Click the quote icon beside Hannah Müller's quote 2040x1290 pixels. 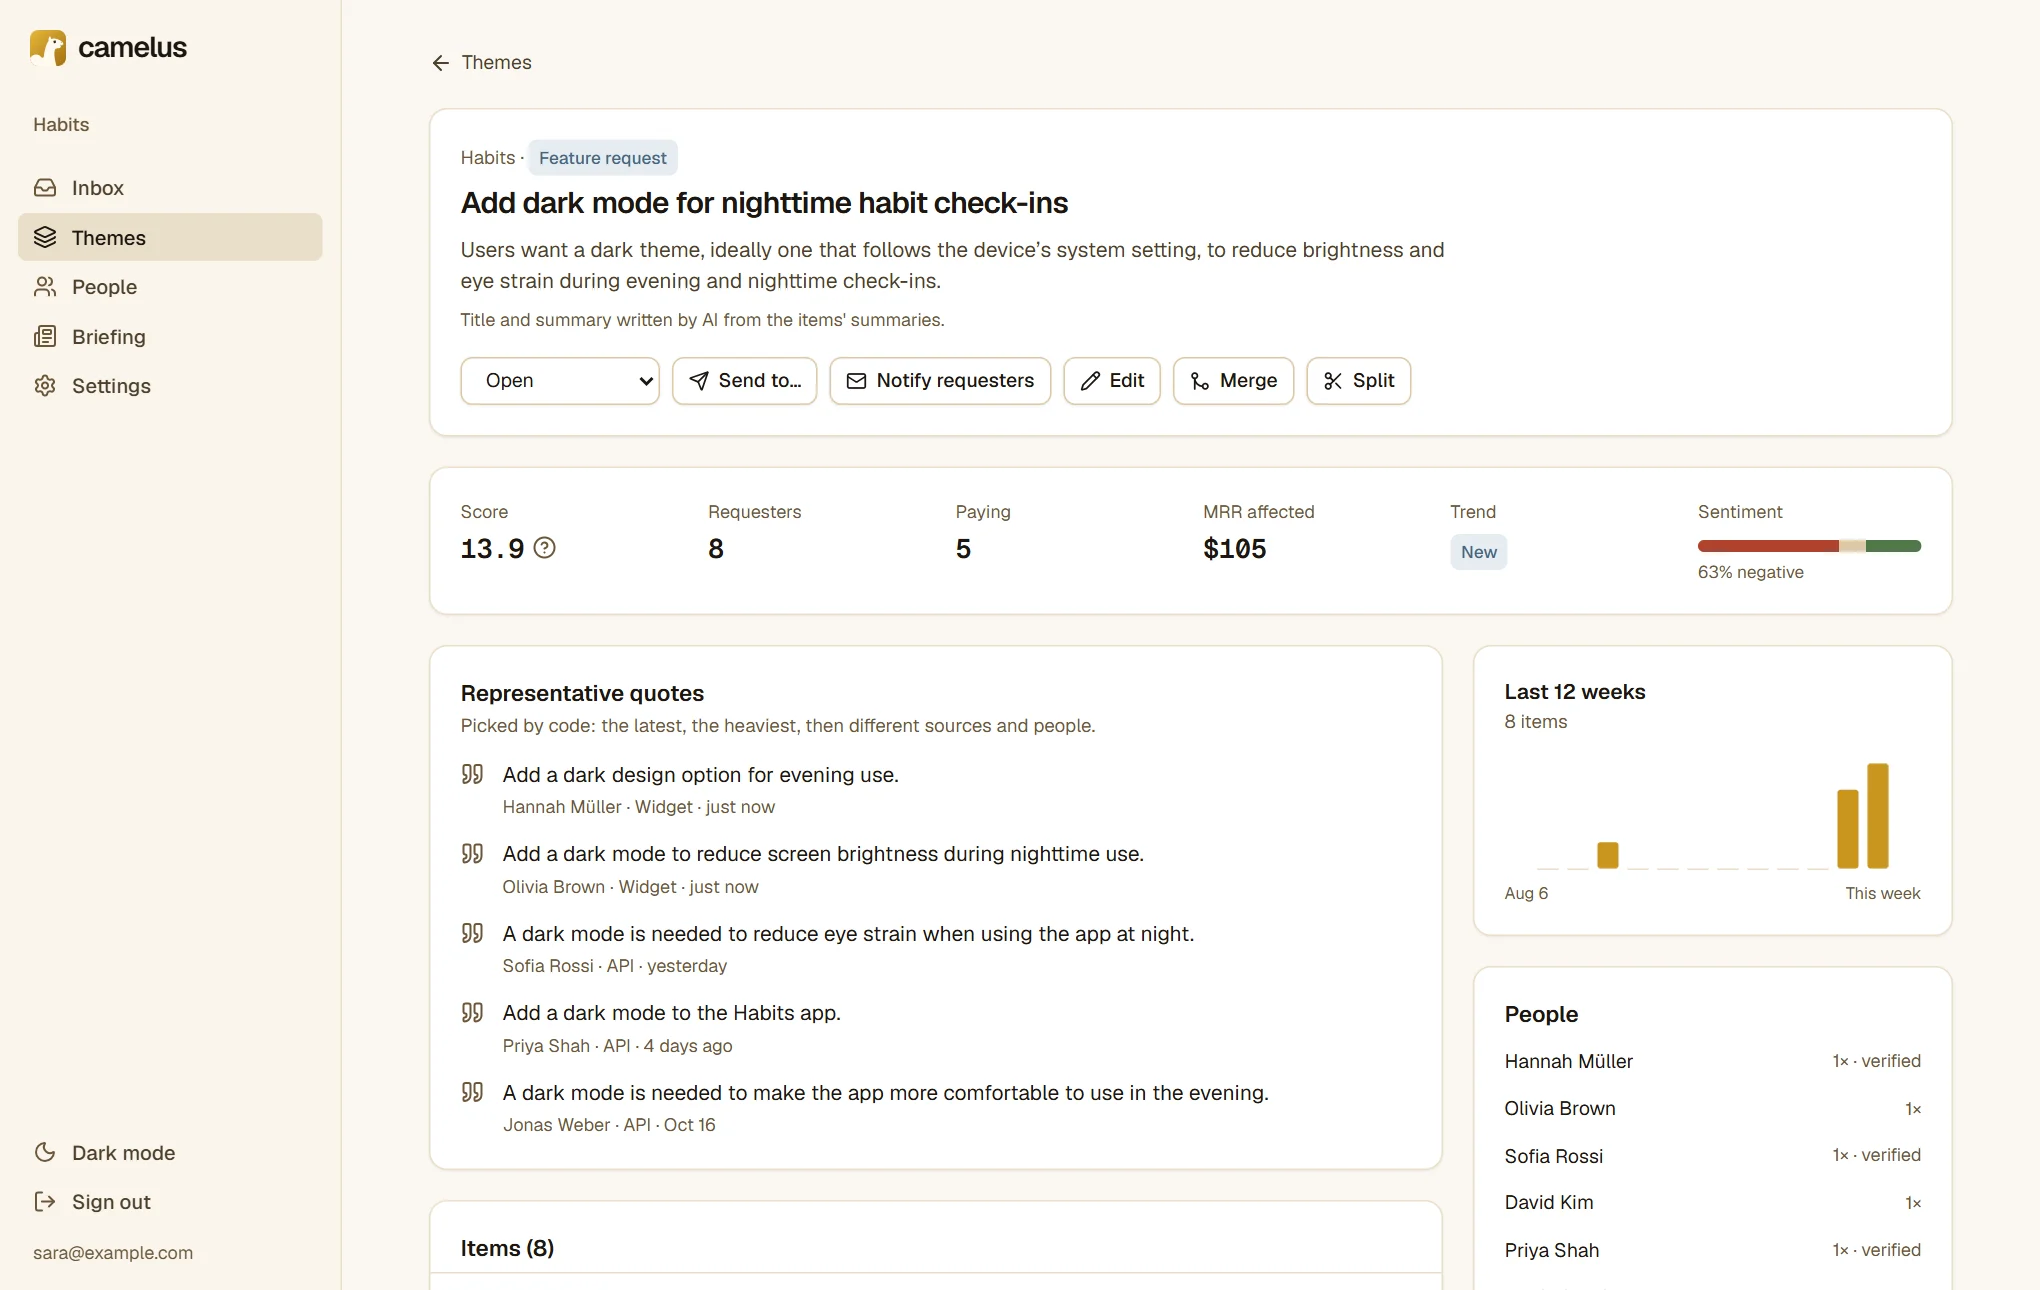472,774
